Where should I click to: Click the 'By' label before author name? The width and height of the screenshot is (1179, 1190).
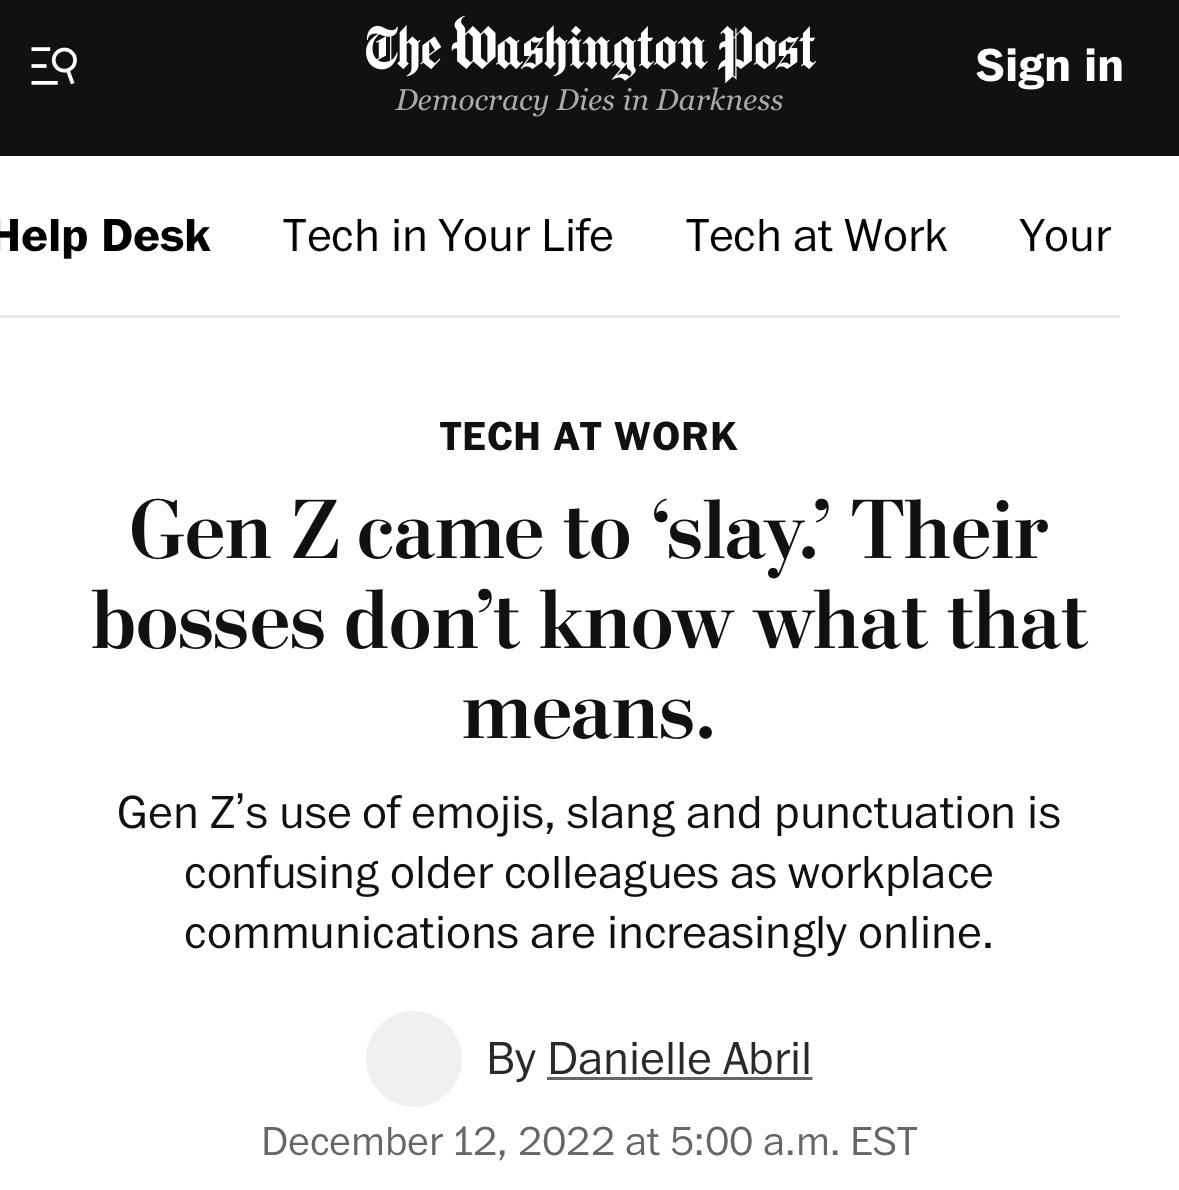[511, 1058]
